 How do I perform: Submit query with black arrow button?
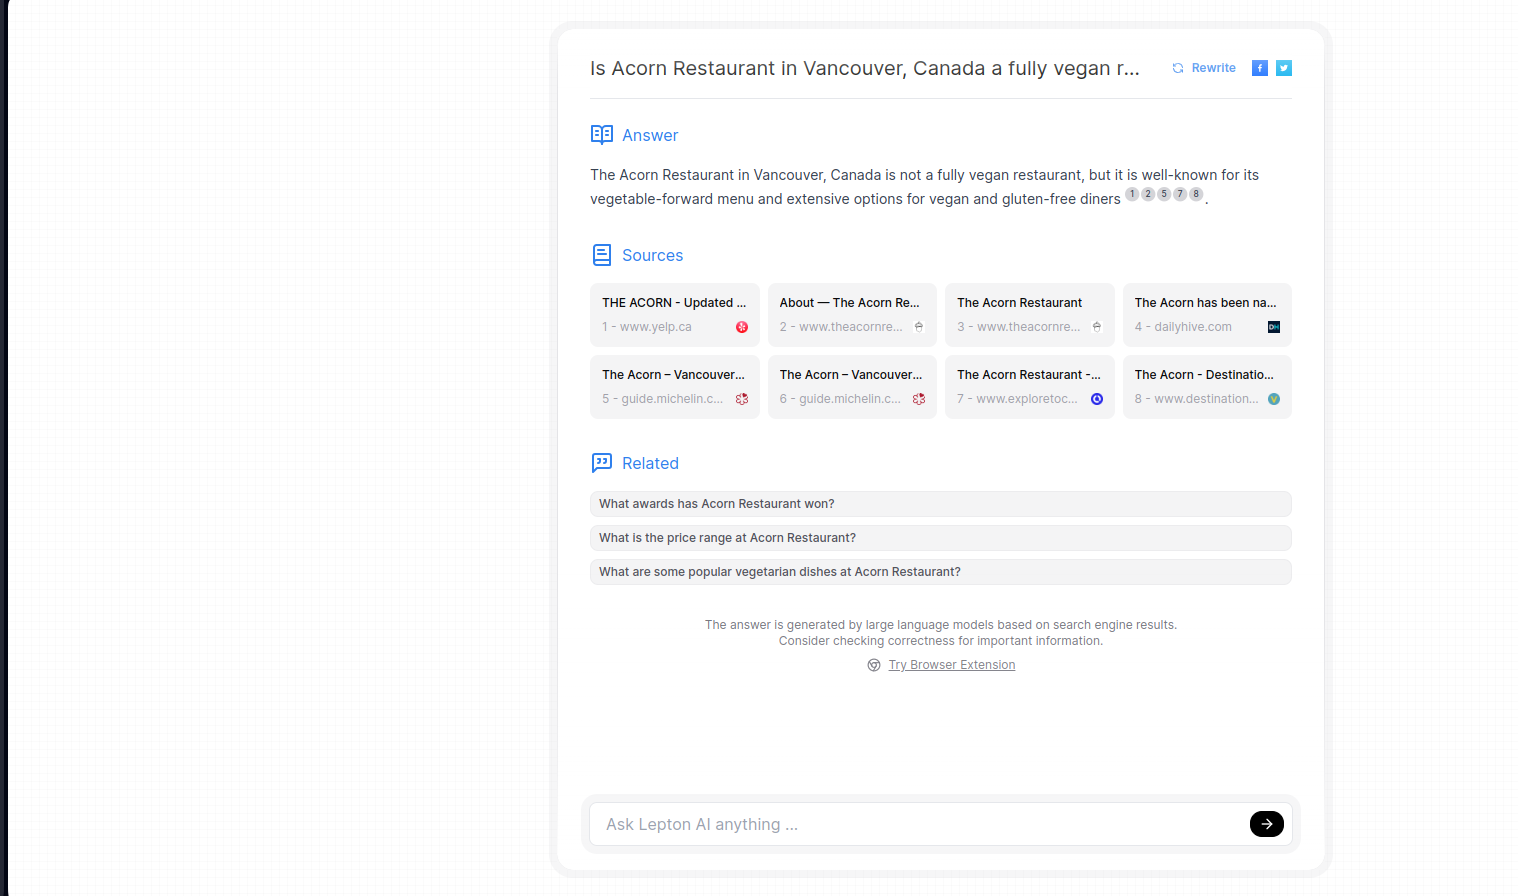(x=1267, y=824)
